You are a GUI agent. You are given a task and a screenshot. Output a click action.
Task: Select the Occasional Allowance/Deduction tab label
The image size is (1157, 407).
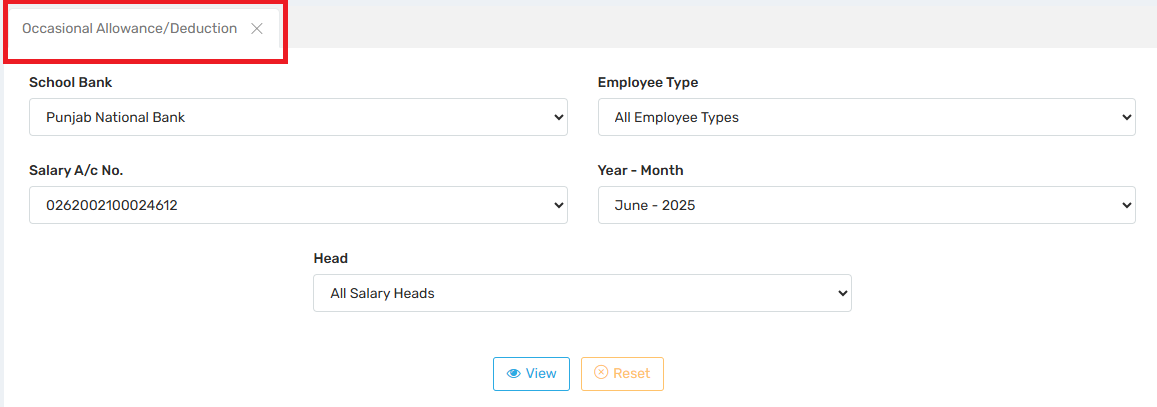(129, 29)
